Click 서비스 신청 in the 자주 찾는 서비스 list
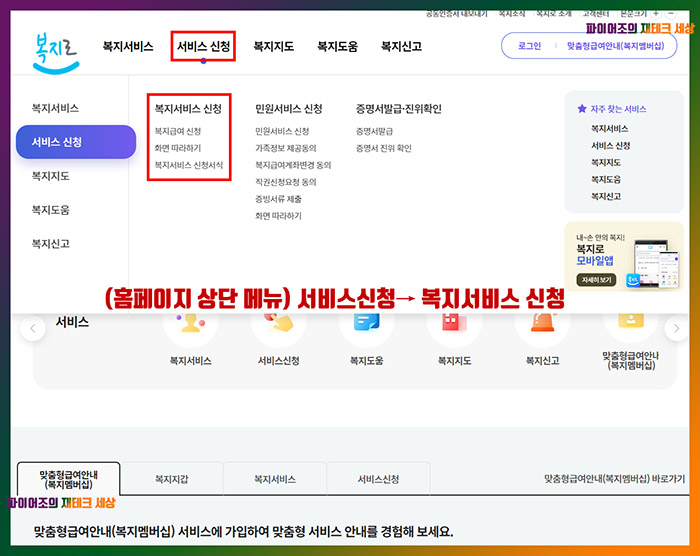The image size is (700, 556). coord(610,146)
